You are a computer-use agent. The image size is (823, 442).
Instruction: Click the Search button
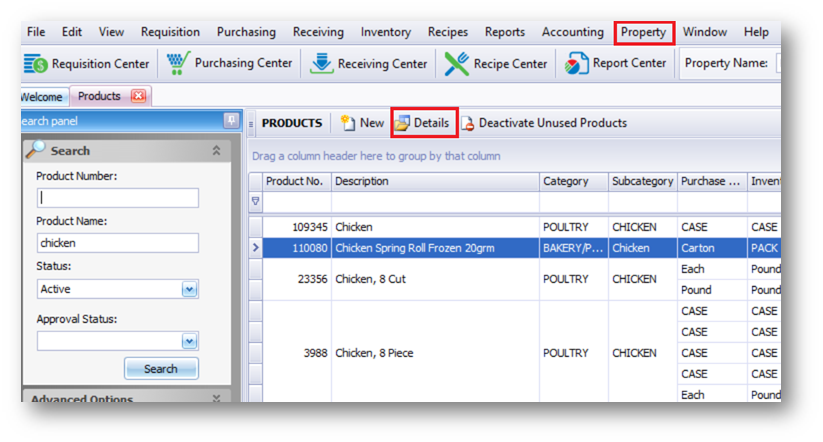tap(160, 368)
